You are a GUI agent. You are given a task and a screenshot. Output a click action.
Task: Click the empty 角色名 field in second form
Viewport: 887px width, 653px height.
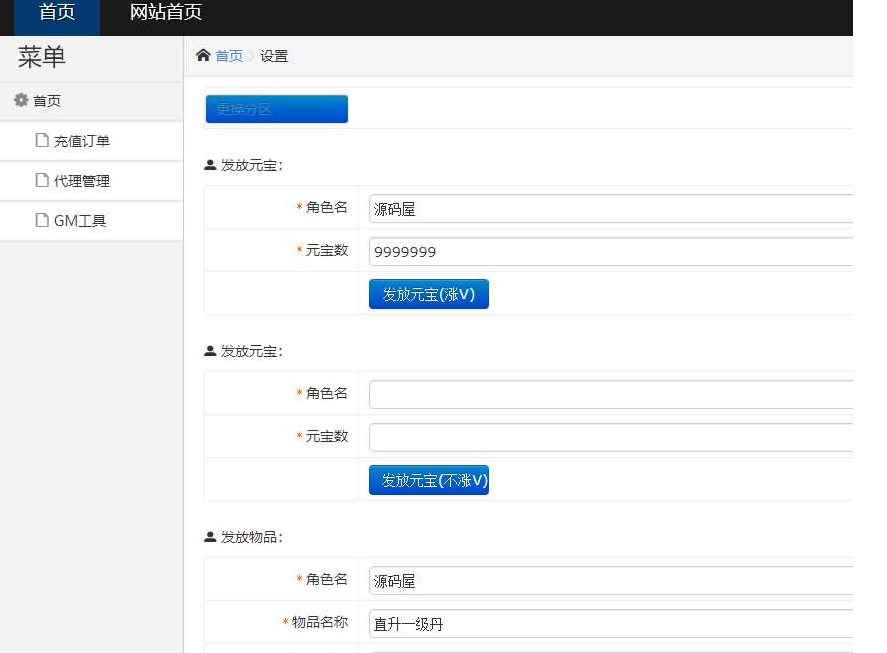pyautogui.click(x=610, y=395)
